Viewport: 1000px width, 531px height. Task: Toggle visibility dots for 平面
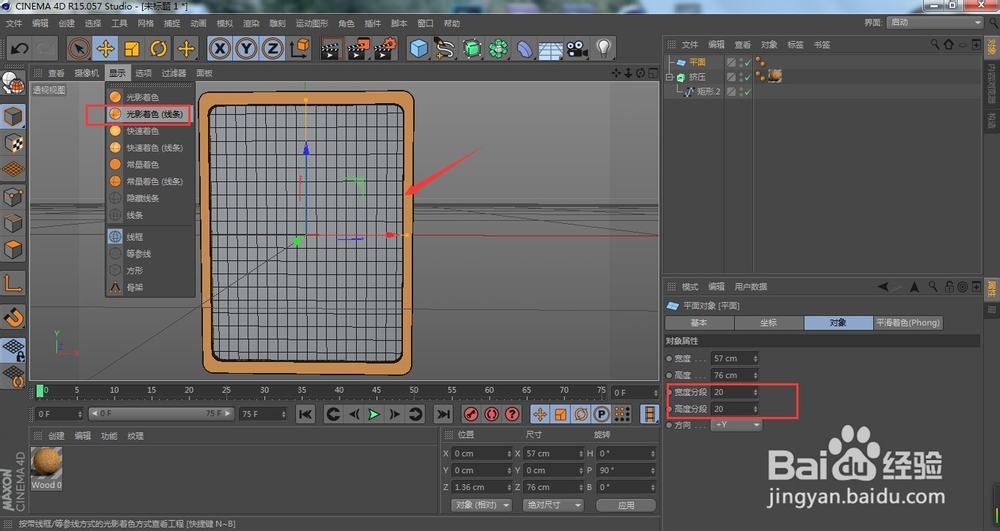(x=740, y=62)
